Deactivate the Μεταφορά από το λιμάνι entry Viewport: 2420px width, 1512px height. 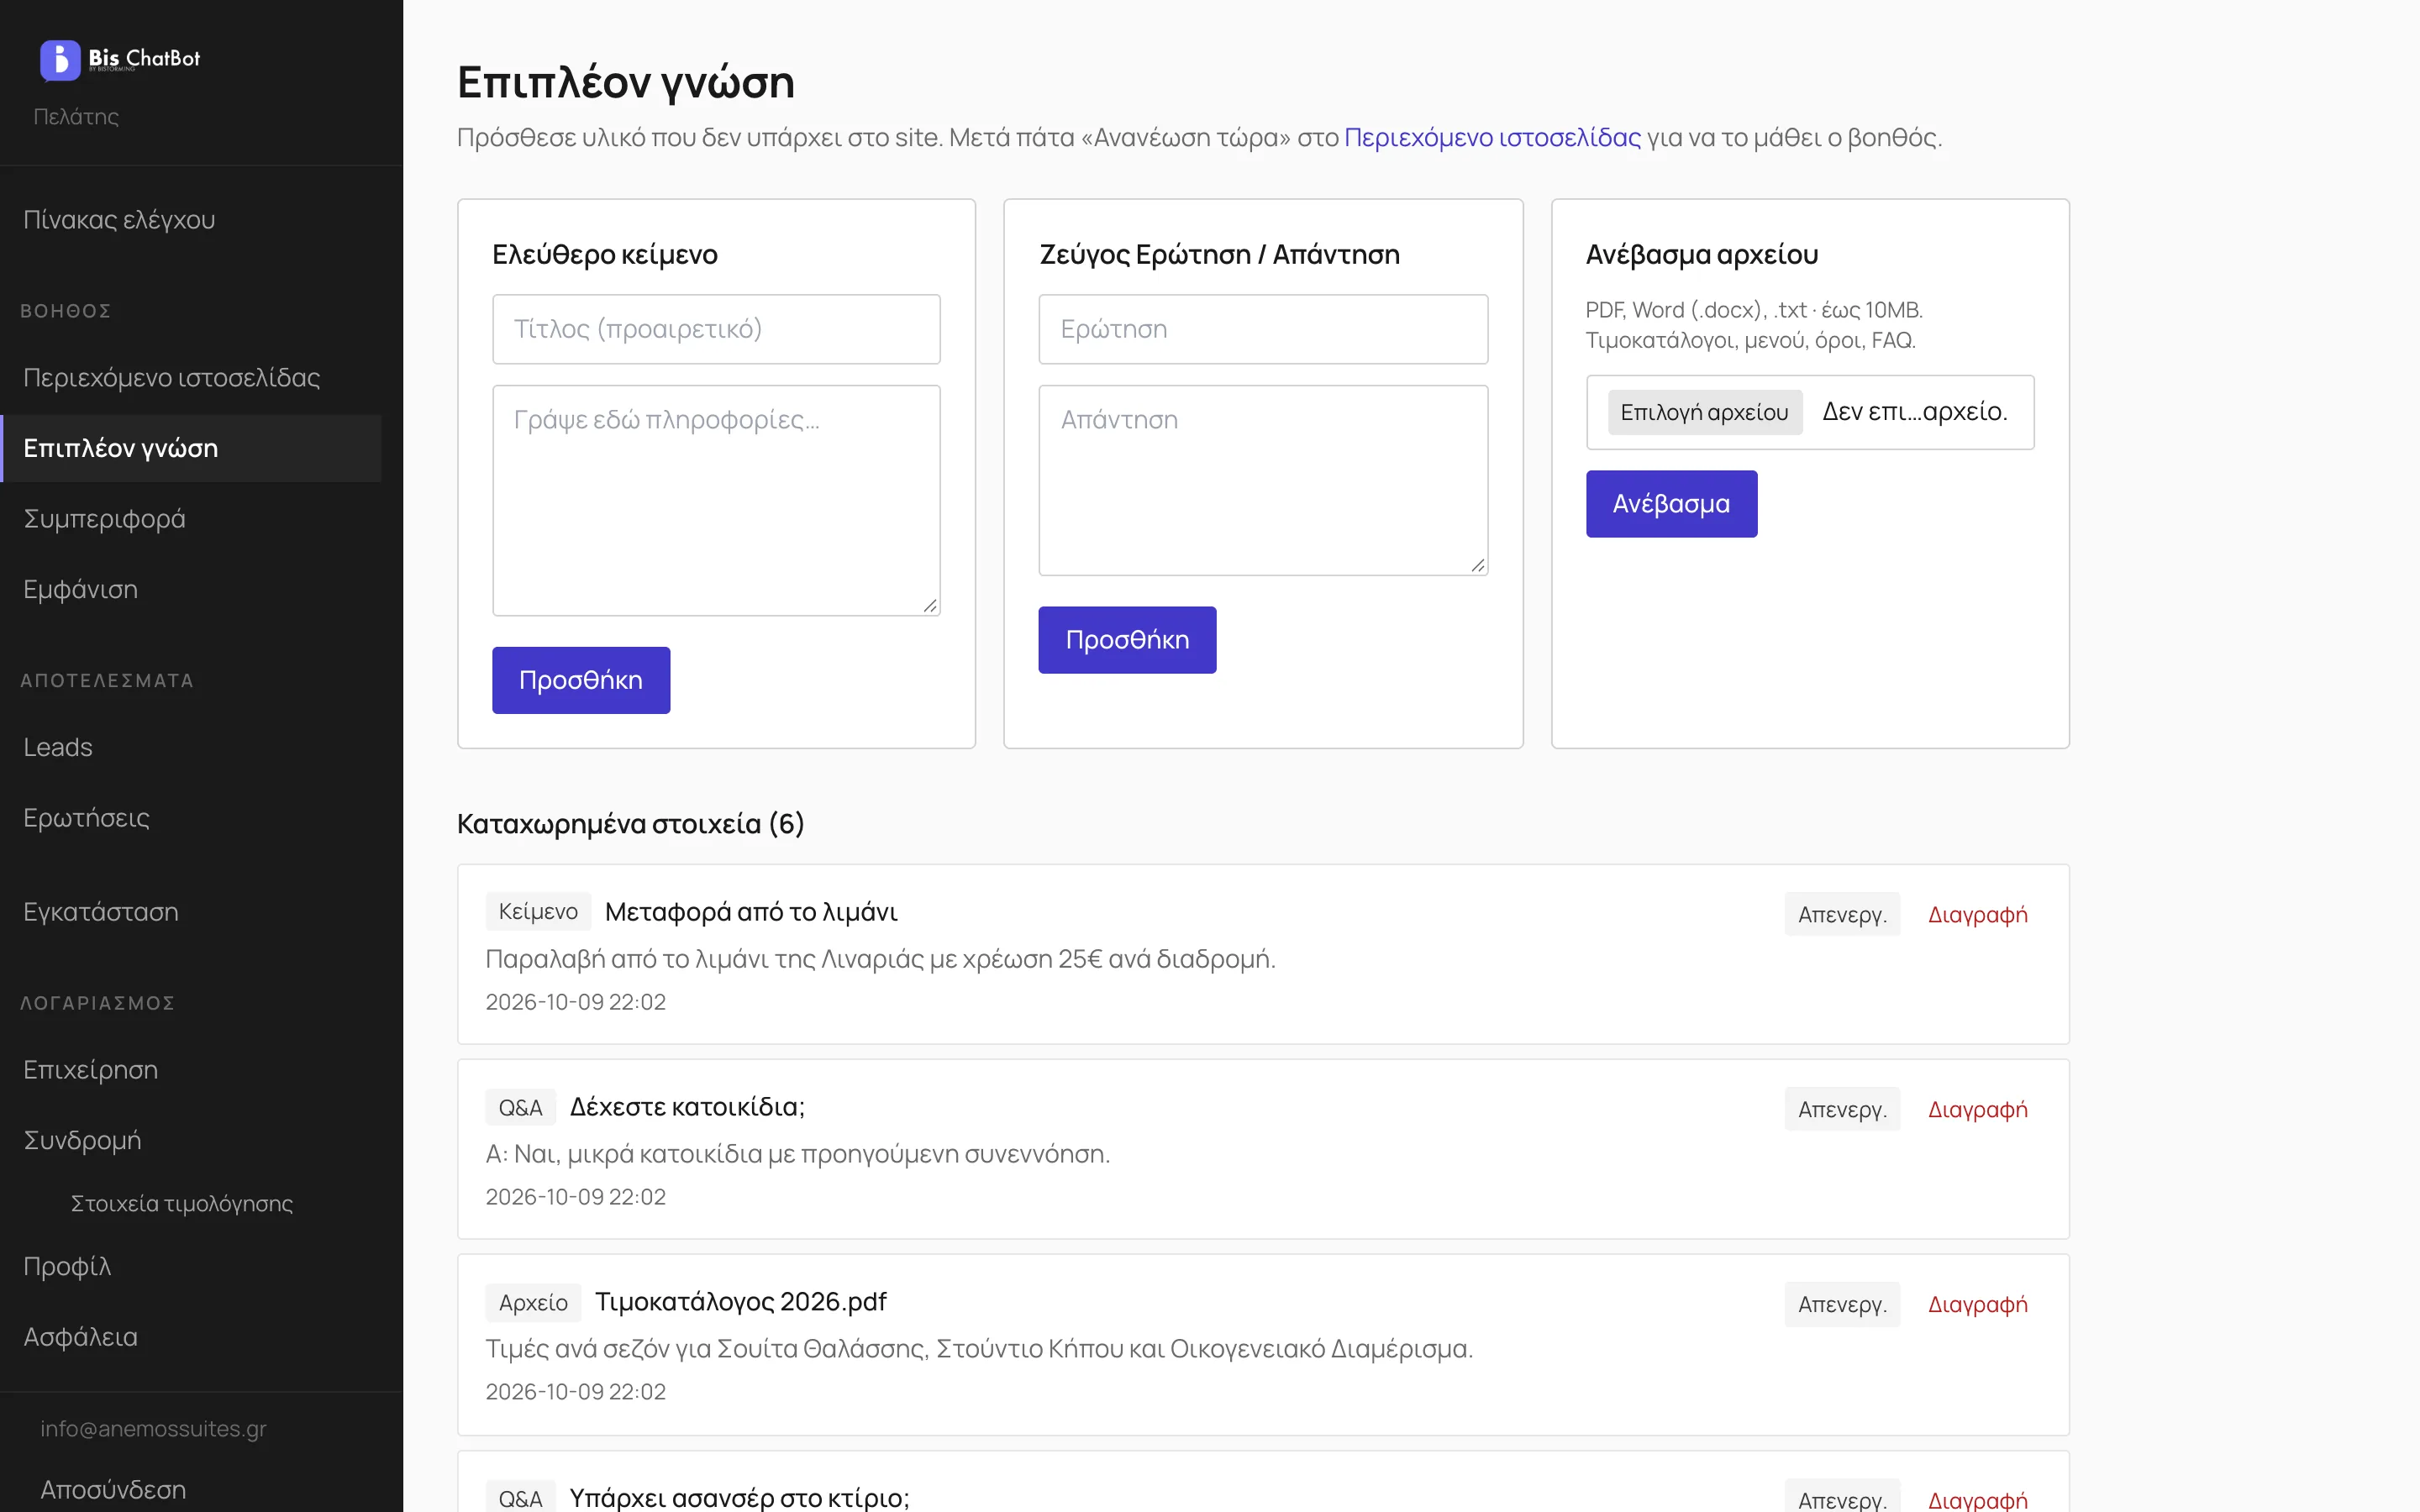[x=1842, y=914]
